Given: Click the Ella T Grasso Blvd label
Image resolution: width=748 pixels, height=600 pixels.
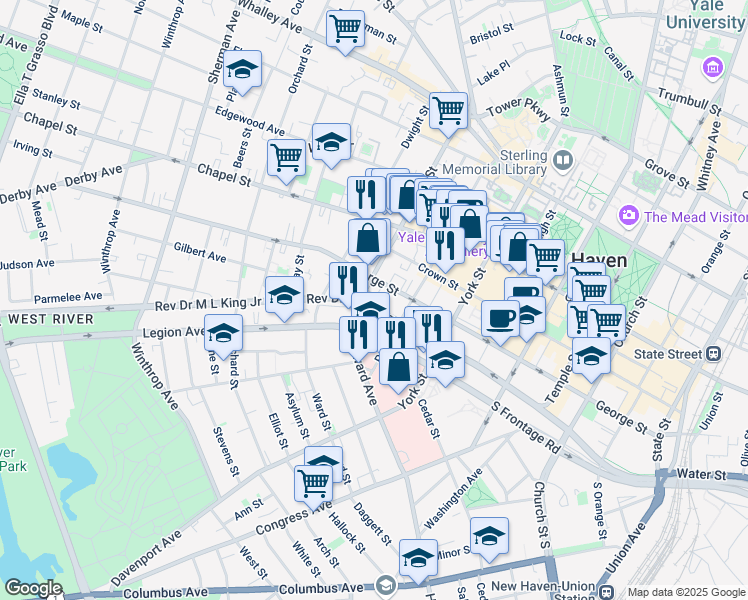Looking at the screenshot, I should [x=35, y=55].
